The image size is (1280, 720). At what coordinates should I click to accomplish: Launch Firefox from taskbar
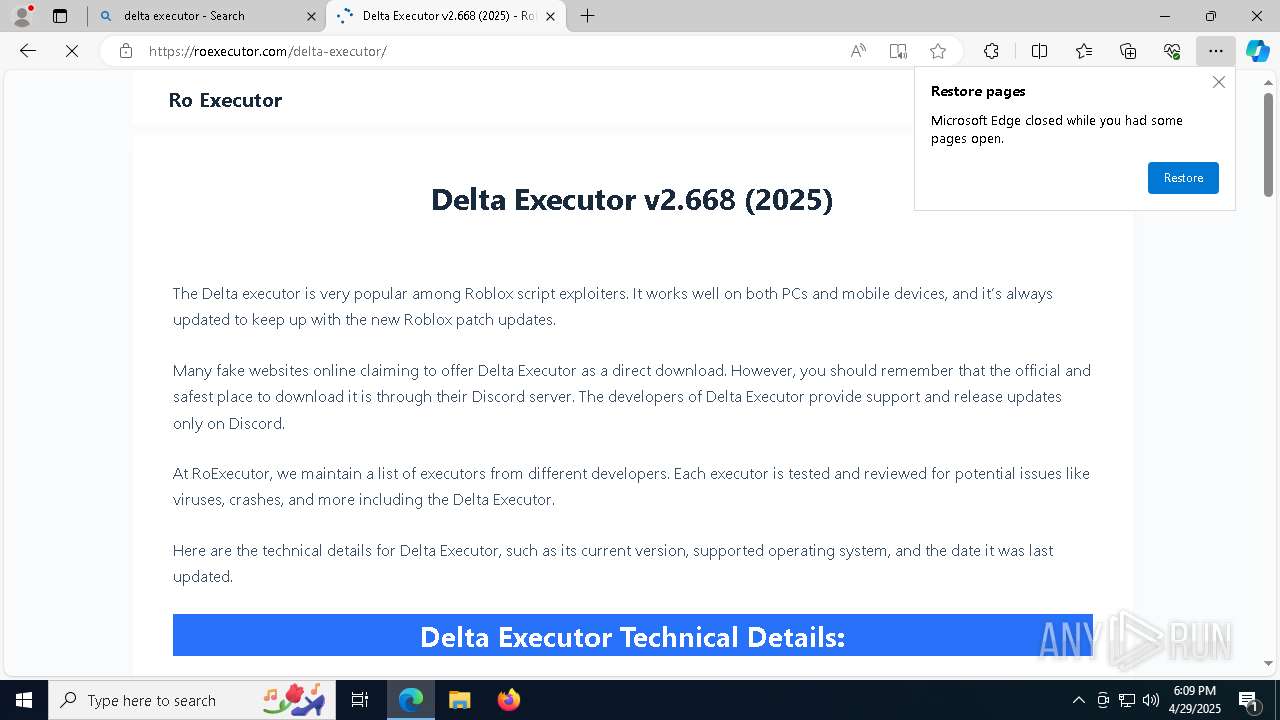(509, 700)
